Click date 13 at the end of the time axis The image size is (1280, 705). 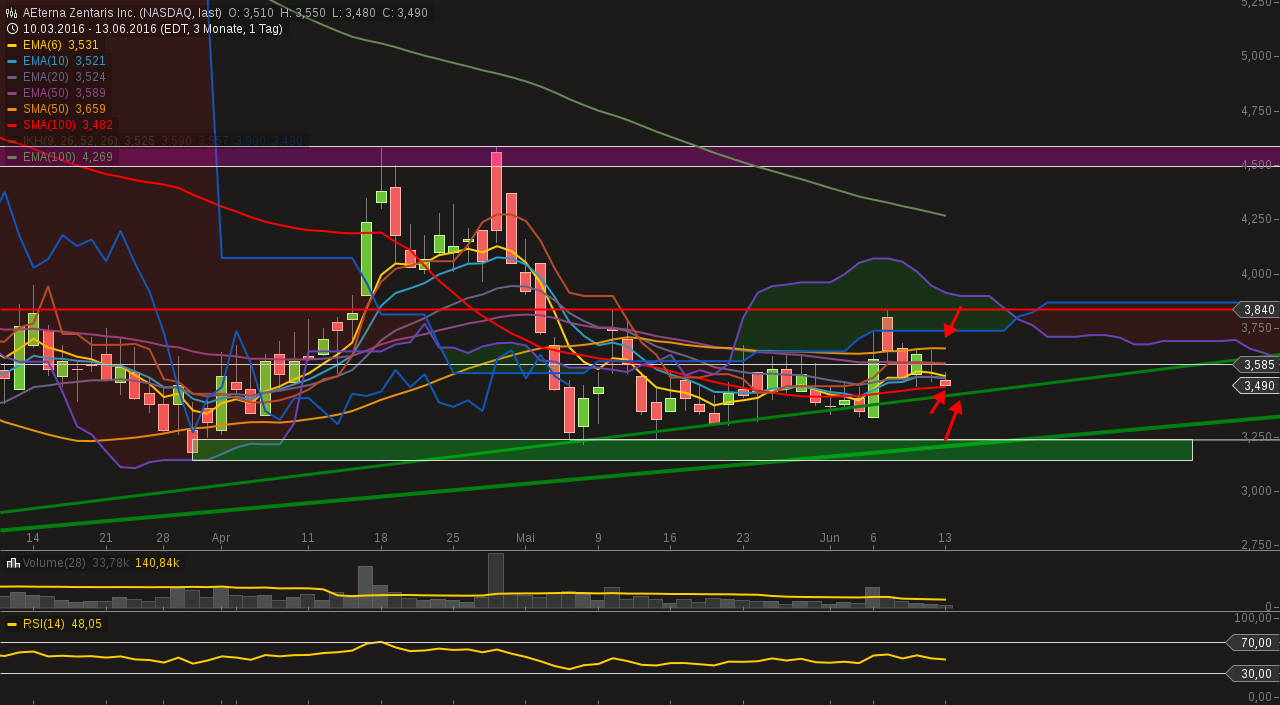click(945, 538)
